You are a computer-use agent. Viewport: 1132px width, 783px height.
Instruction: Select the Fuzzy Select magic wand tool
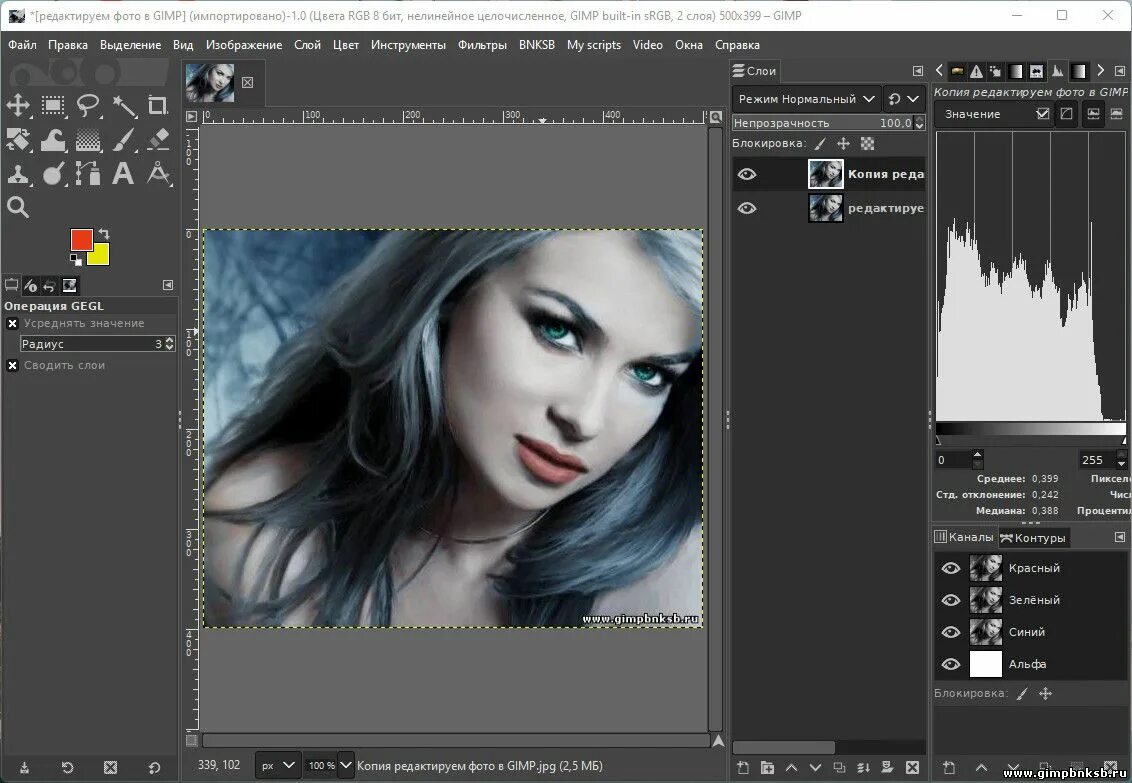click(123, 105)
